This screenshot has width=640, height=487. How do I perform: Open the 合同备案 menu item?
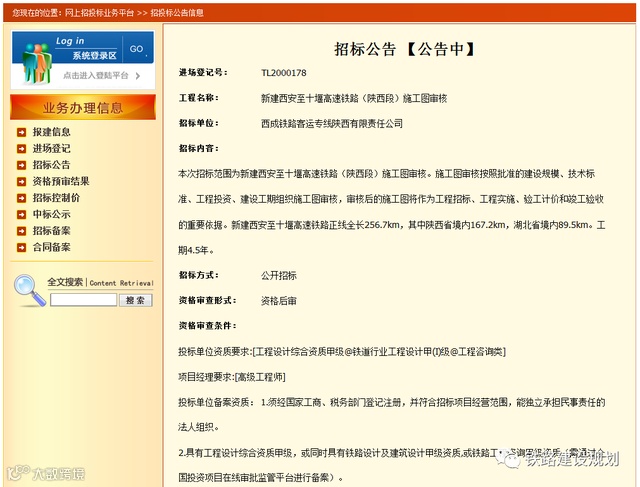coord(51,247)
